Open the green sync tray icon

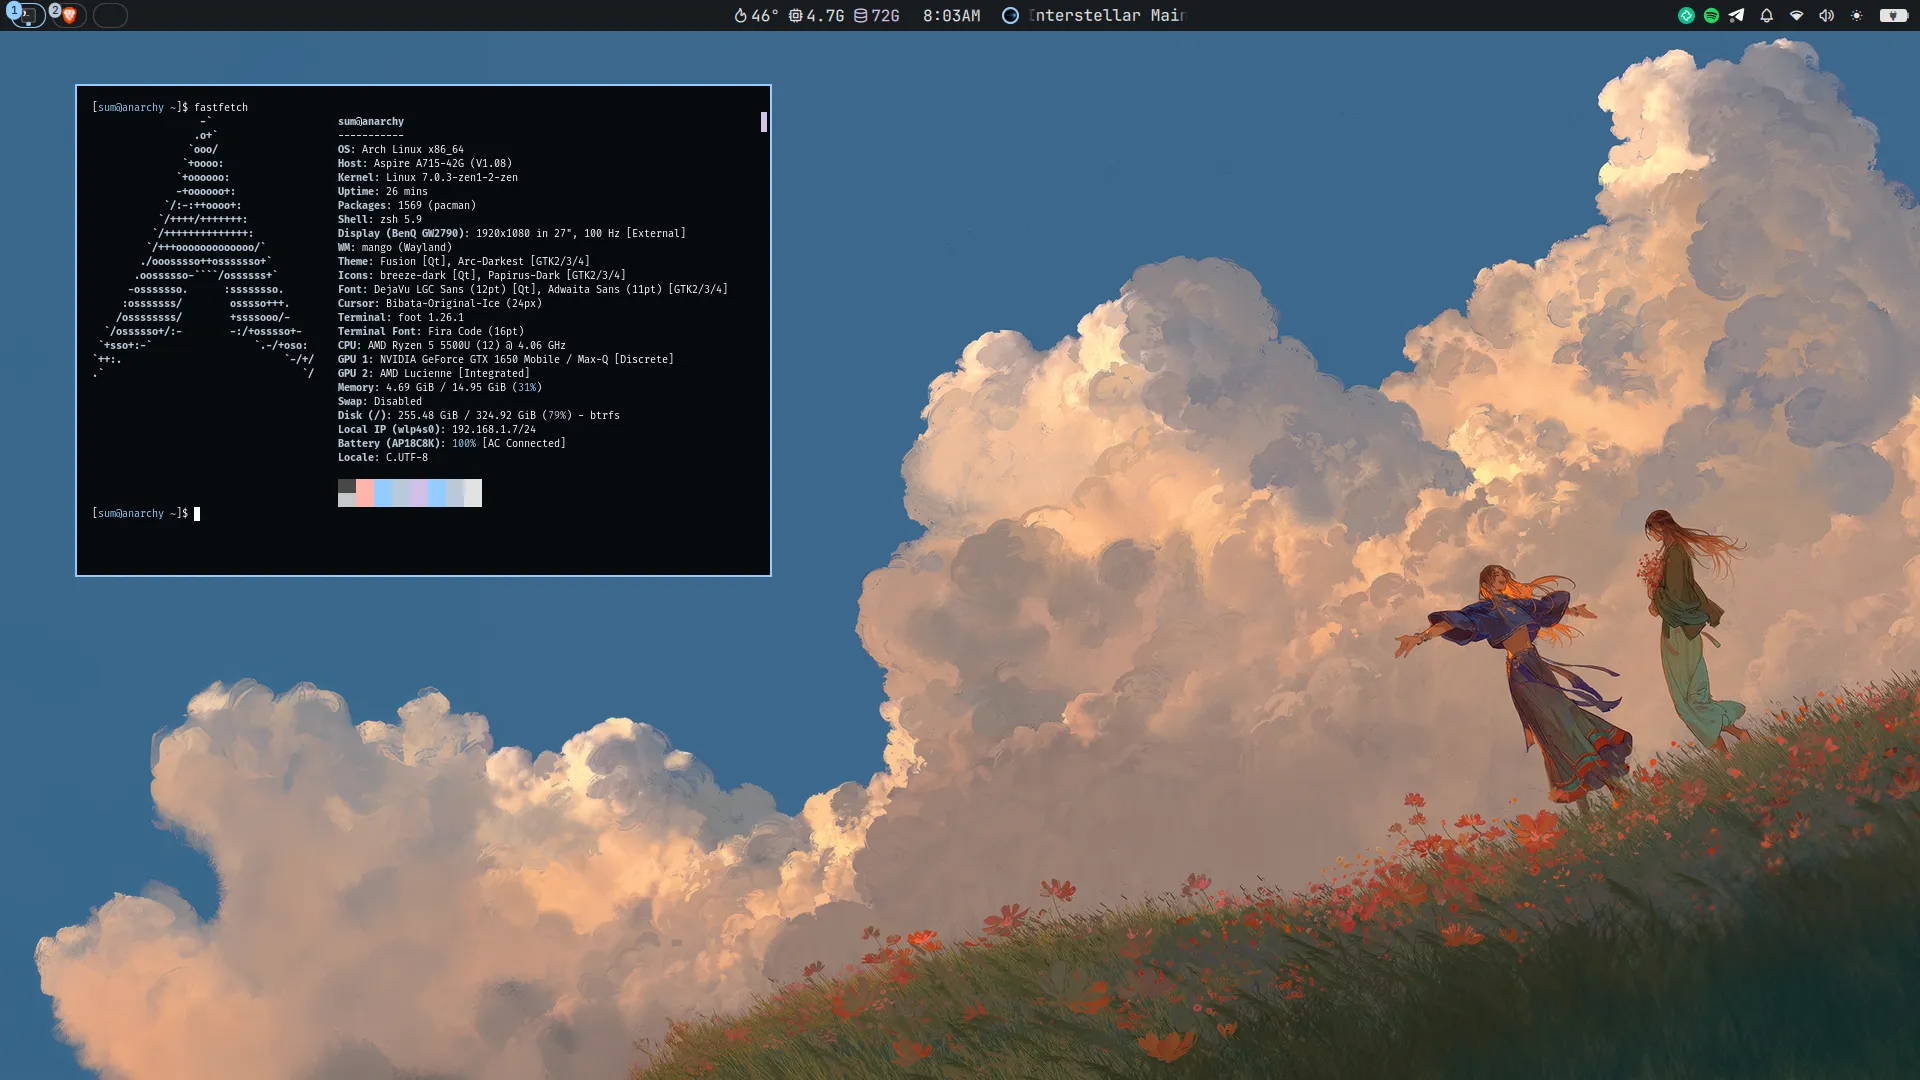pos(1686,15)
